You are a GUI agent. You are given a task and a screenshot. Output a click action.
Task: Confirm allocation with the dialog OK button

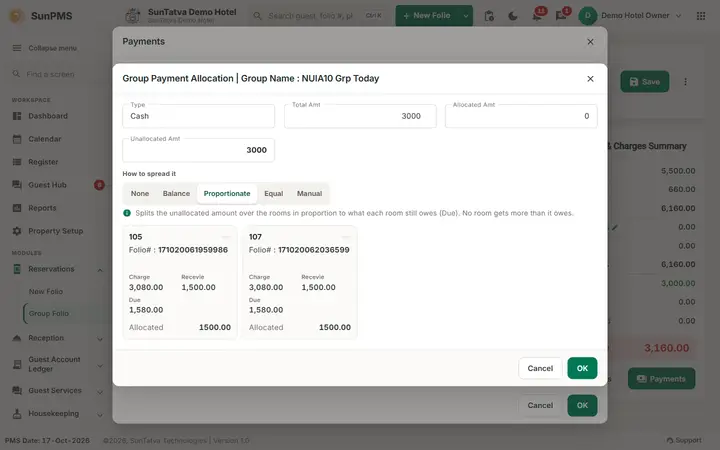click(x=582, y=368)
